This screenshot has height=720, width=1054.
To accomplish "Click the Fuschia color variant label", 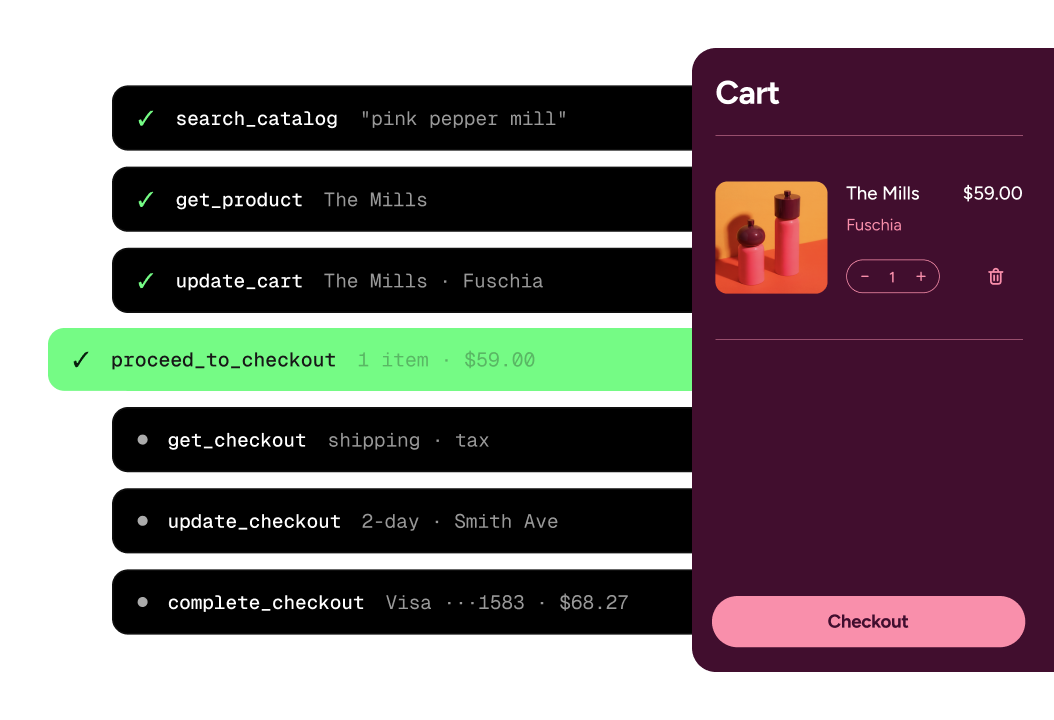I will point(874,225).
